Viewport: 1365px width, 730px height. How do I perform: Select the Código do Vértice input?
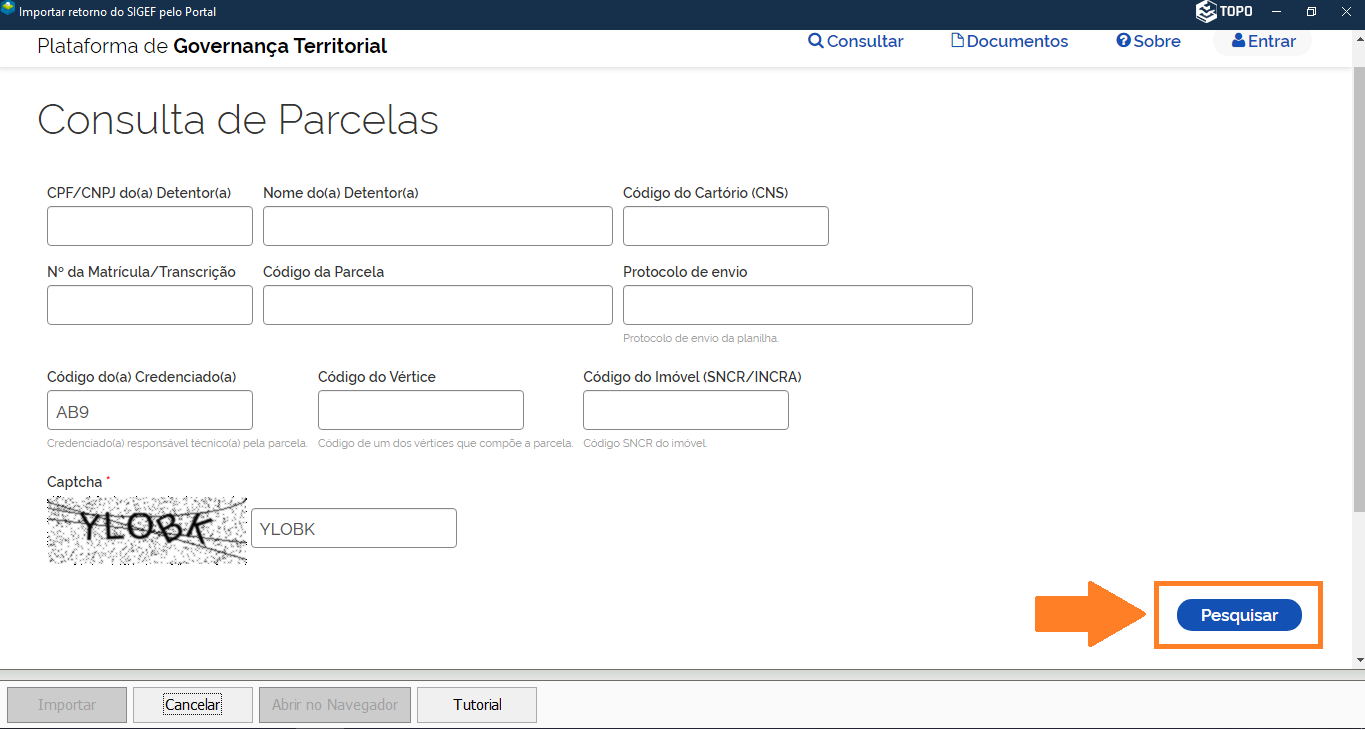[420, 410]
